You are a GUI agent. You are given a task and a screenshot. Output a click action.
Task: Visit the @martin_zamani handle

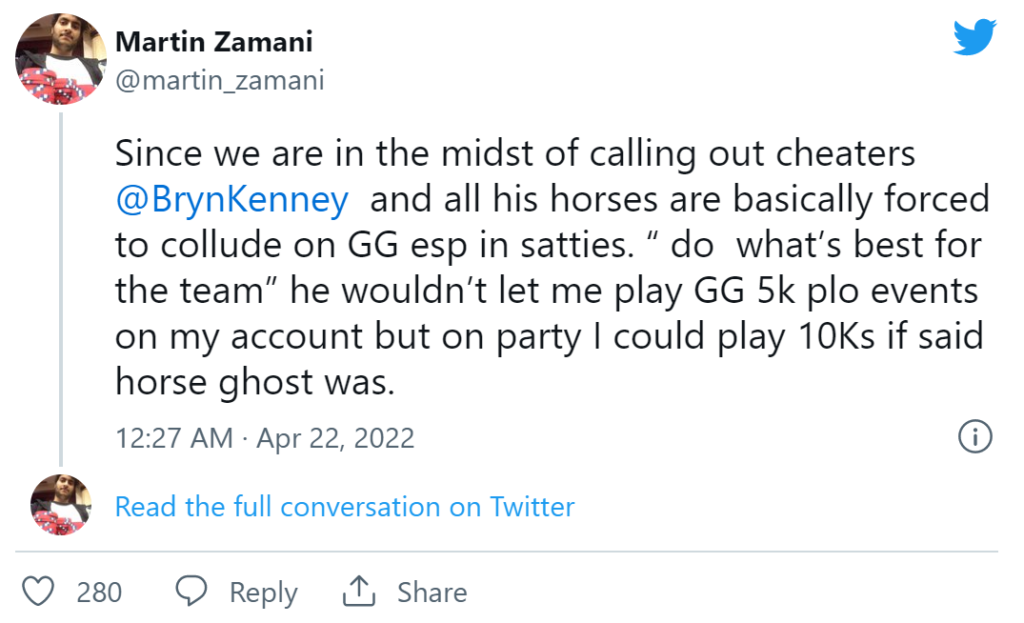pyautogui.click(x=220, y=80)
